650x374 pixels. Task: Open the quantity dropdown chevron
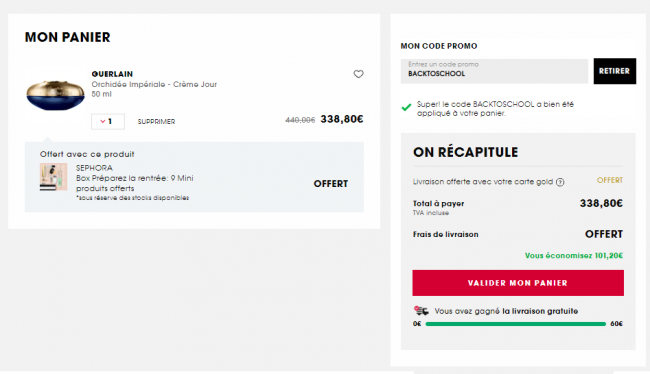102,121
